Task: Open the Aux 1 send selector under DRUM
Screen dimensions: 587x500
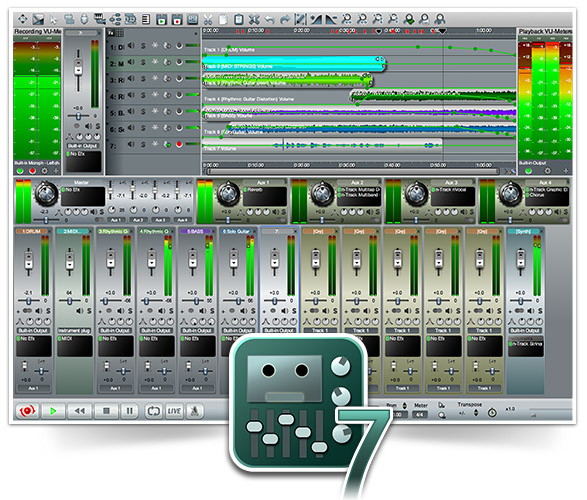Action: [33, 388]
